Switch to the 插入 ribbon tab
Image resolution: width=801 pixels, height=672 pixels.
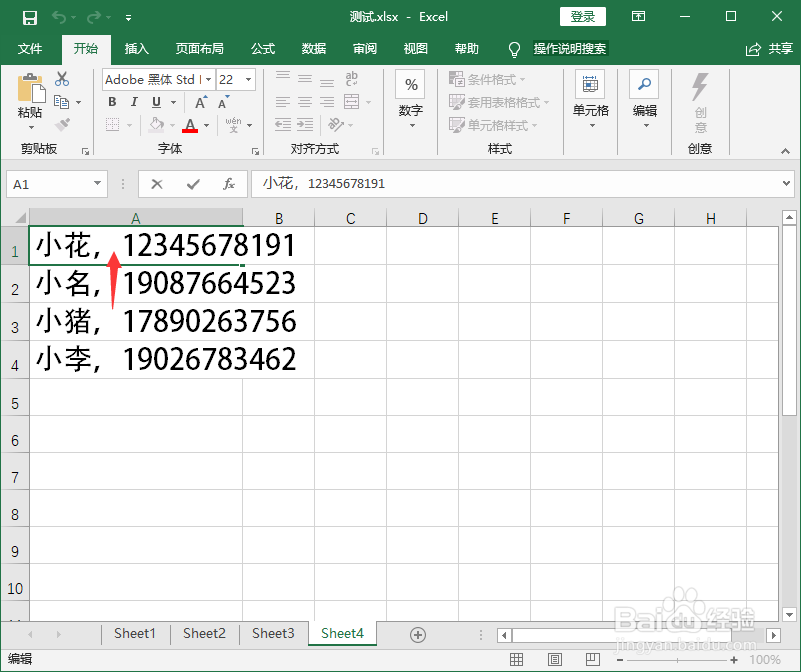click(136, 48)
